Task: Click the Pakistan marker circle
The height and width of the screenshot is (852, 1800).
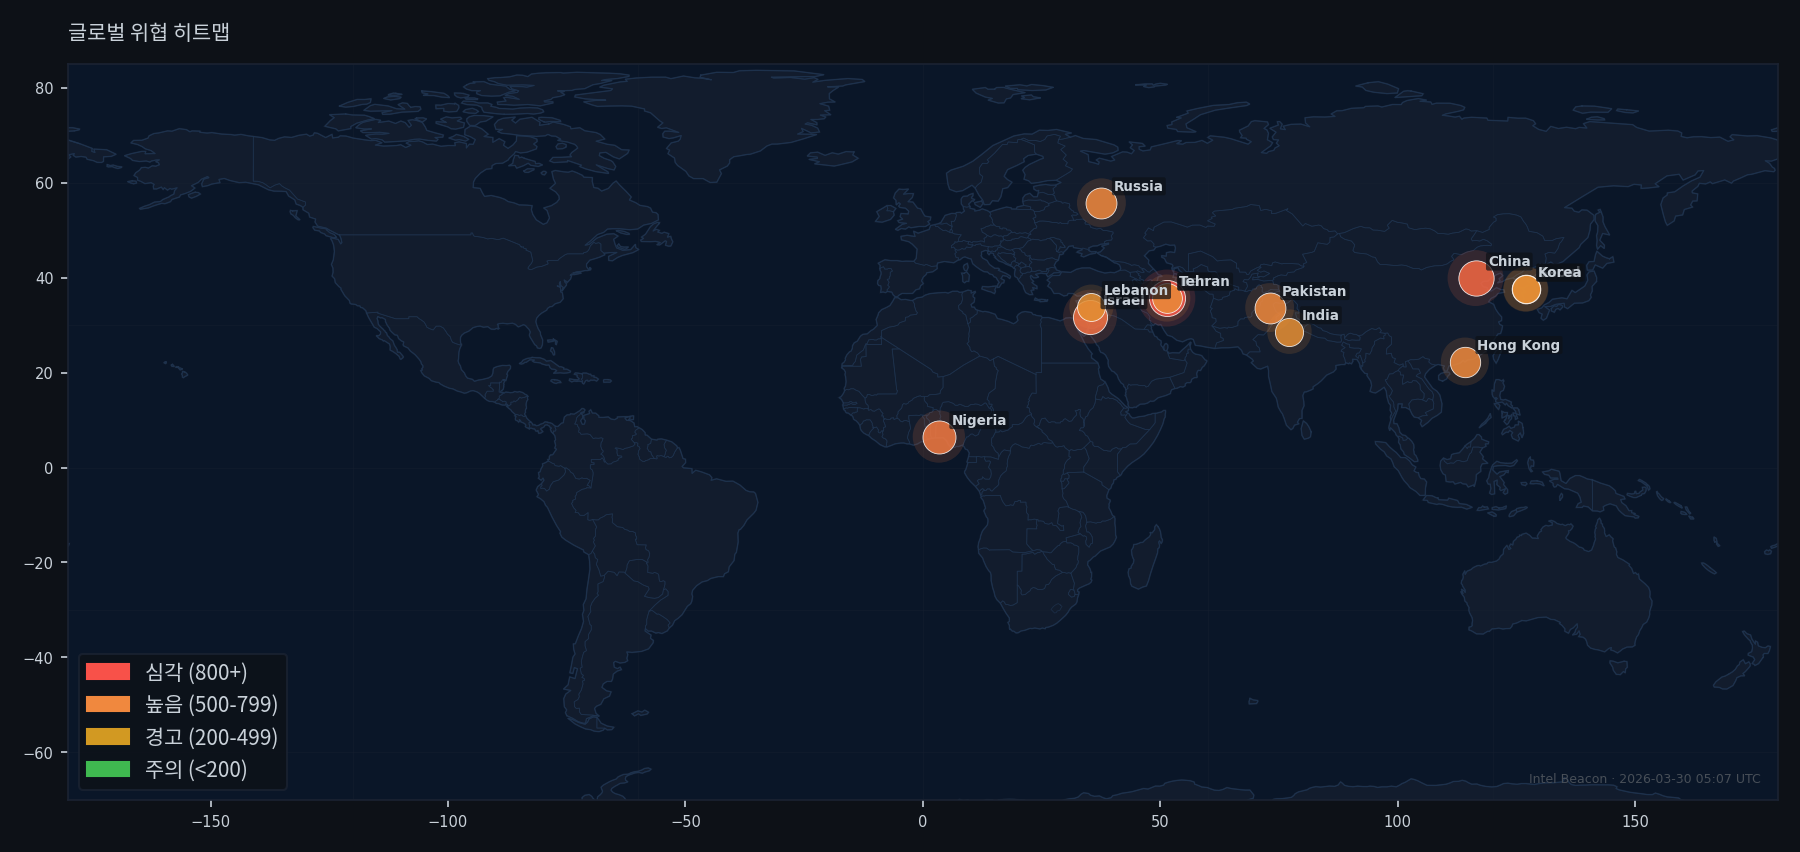Action: [x=1270, y=308]
